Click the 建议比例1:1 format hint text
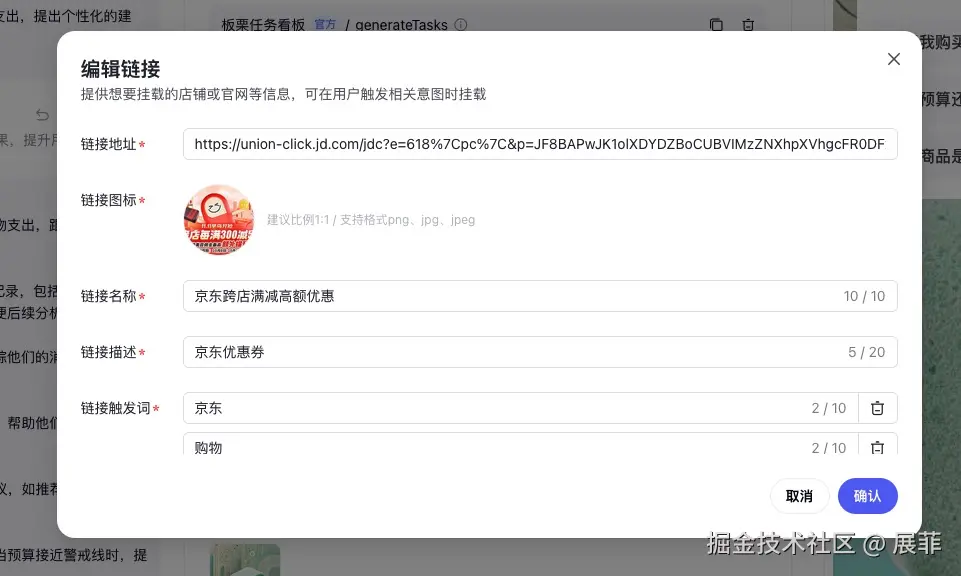961x576 pixels. point(371,219)
